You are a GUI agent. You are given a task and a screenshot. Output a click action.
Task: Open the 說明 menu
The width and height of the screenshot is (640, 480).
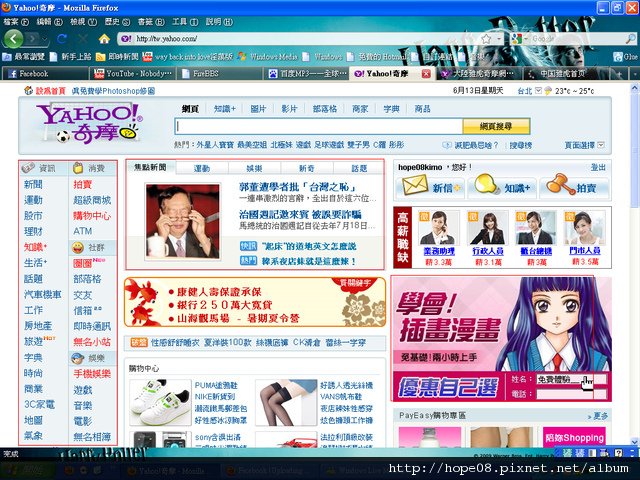click(x=219, y=22)
